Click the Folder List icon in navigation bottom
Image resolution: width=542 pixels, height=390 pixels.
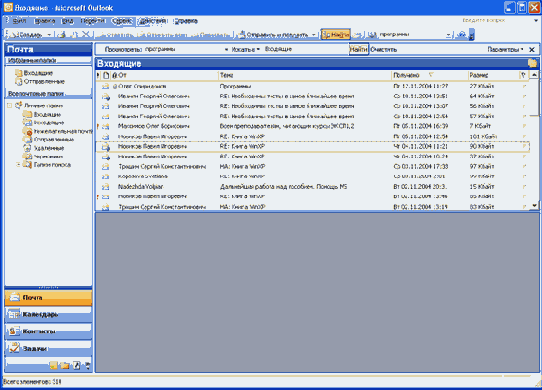(65, 365)
